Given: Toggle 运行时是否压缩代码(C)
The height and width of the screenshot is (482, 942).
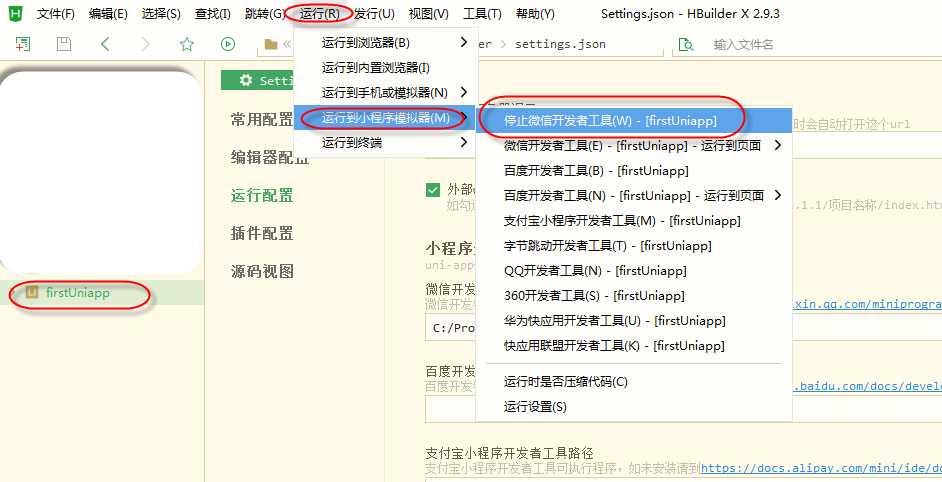Looking at the screenshot, I should click(x=634, y=382).
